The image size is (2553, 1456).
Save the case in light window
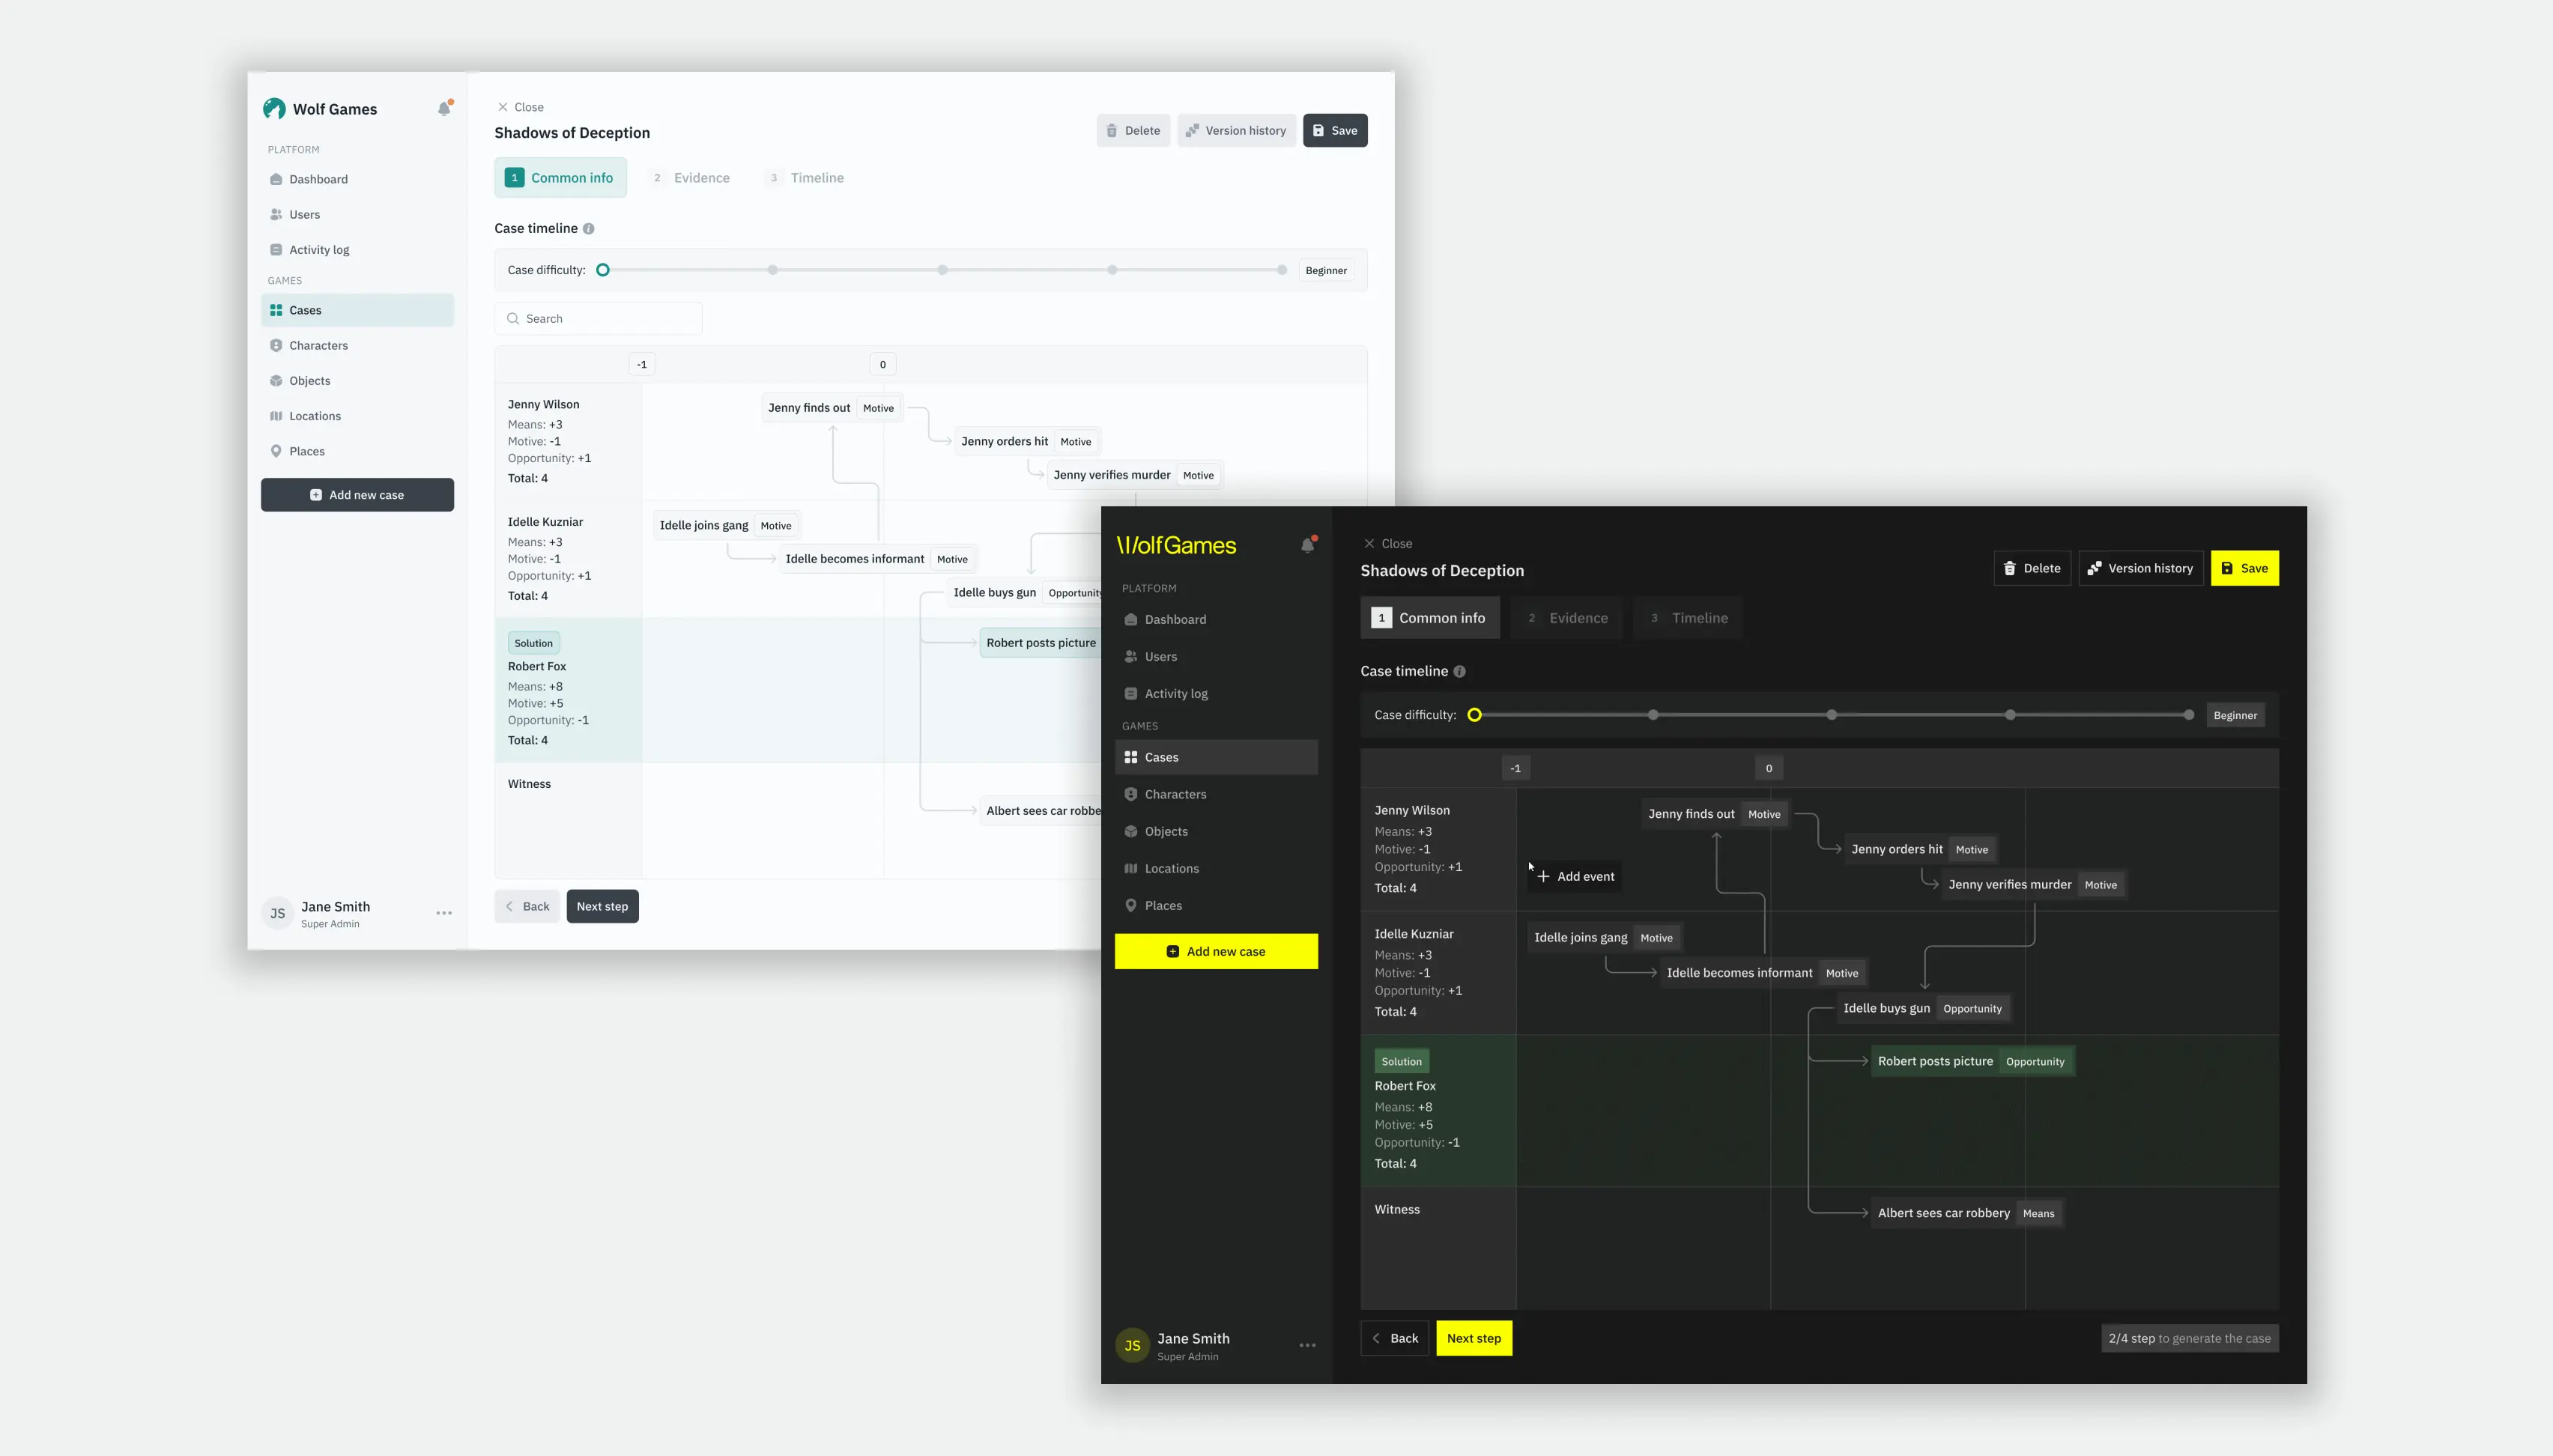pos(1335,130)
